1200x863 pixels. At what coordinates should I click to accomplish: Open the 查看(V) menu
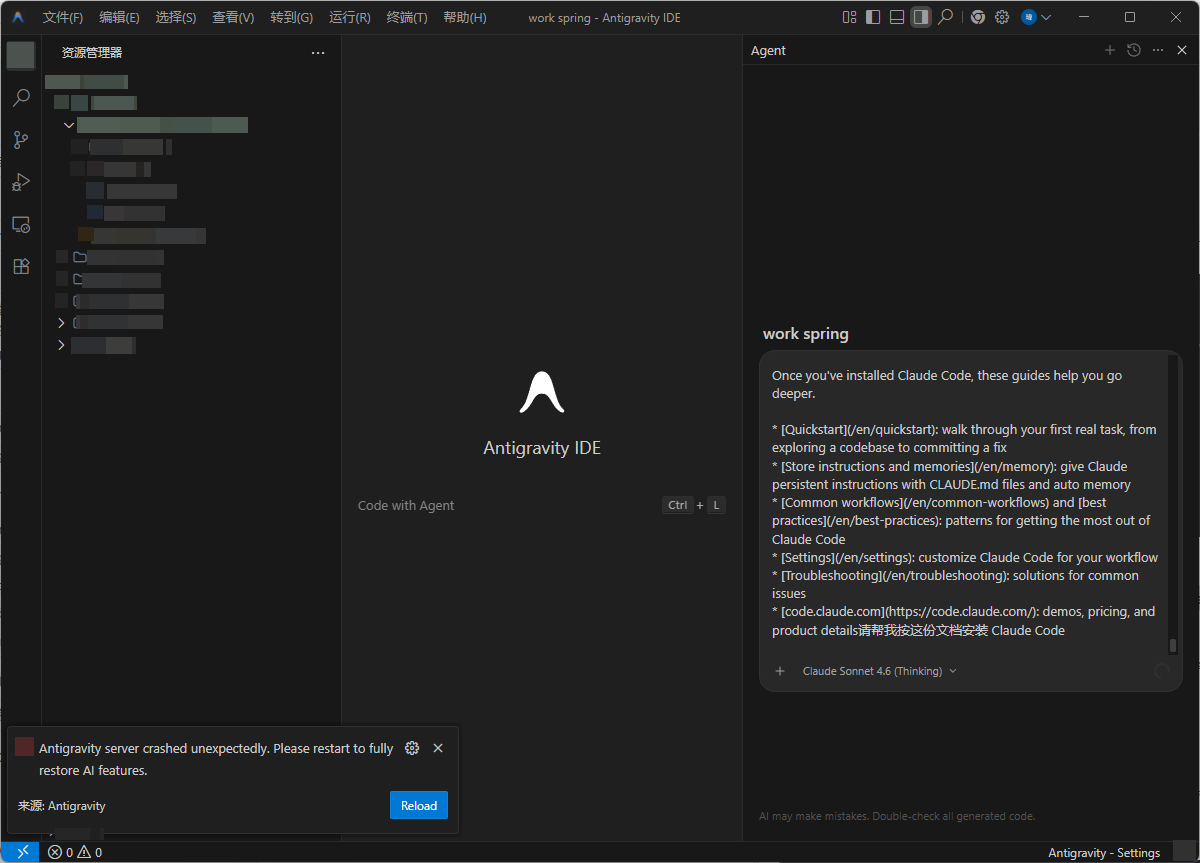click(233, 17)
